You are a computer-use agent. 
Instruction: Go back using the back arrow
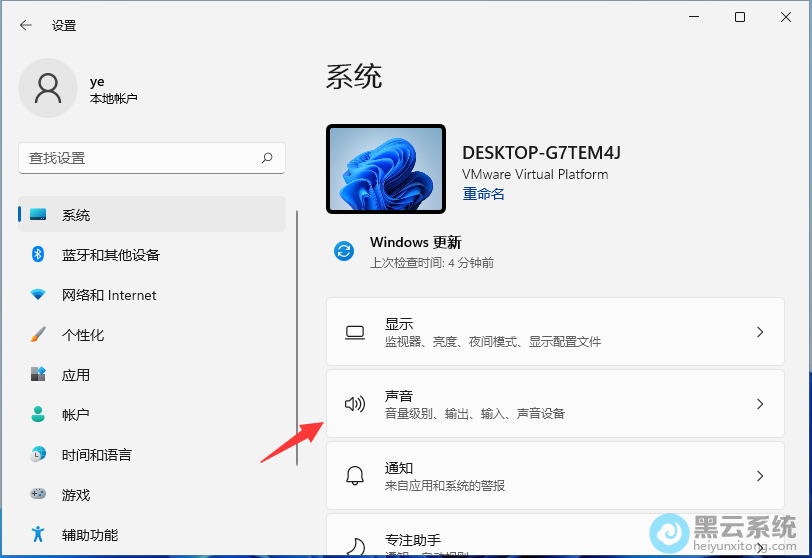pyautogui.click(x=26, y=25)
